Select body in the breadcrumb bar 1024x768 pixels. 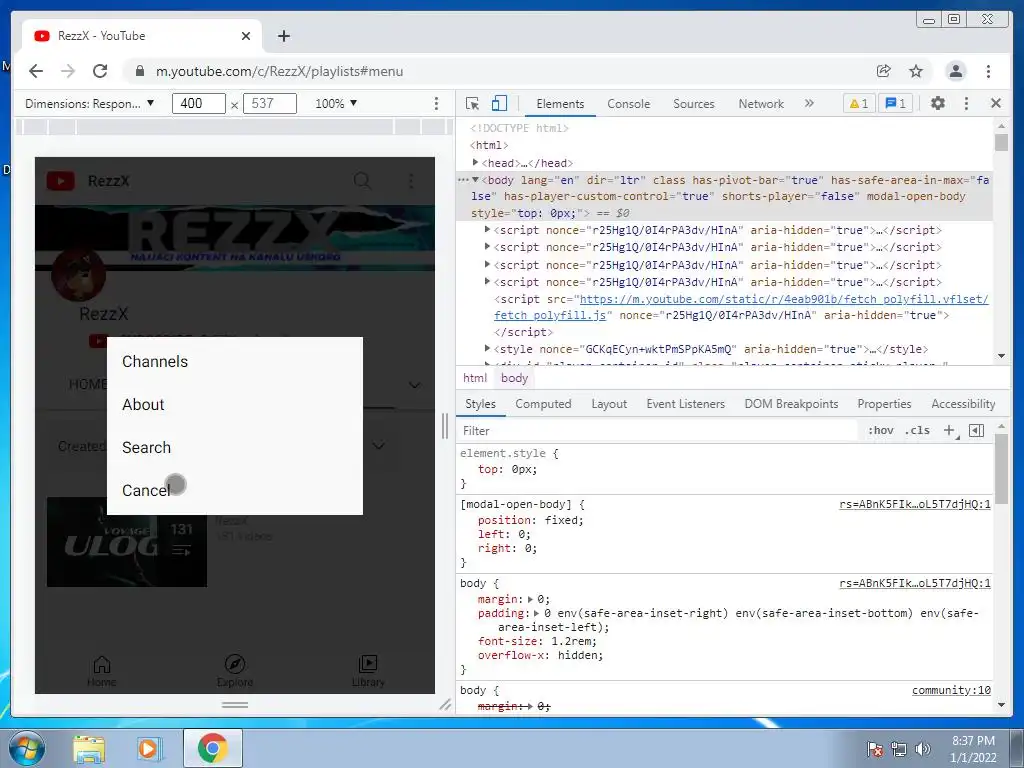click(514, 377)
